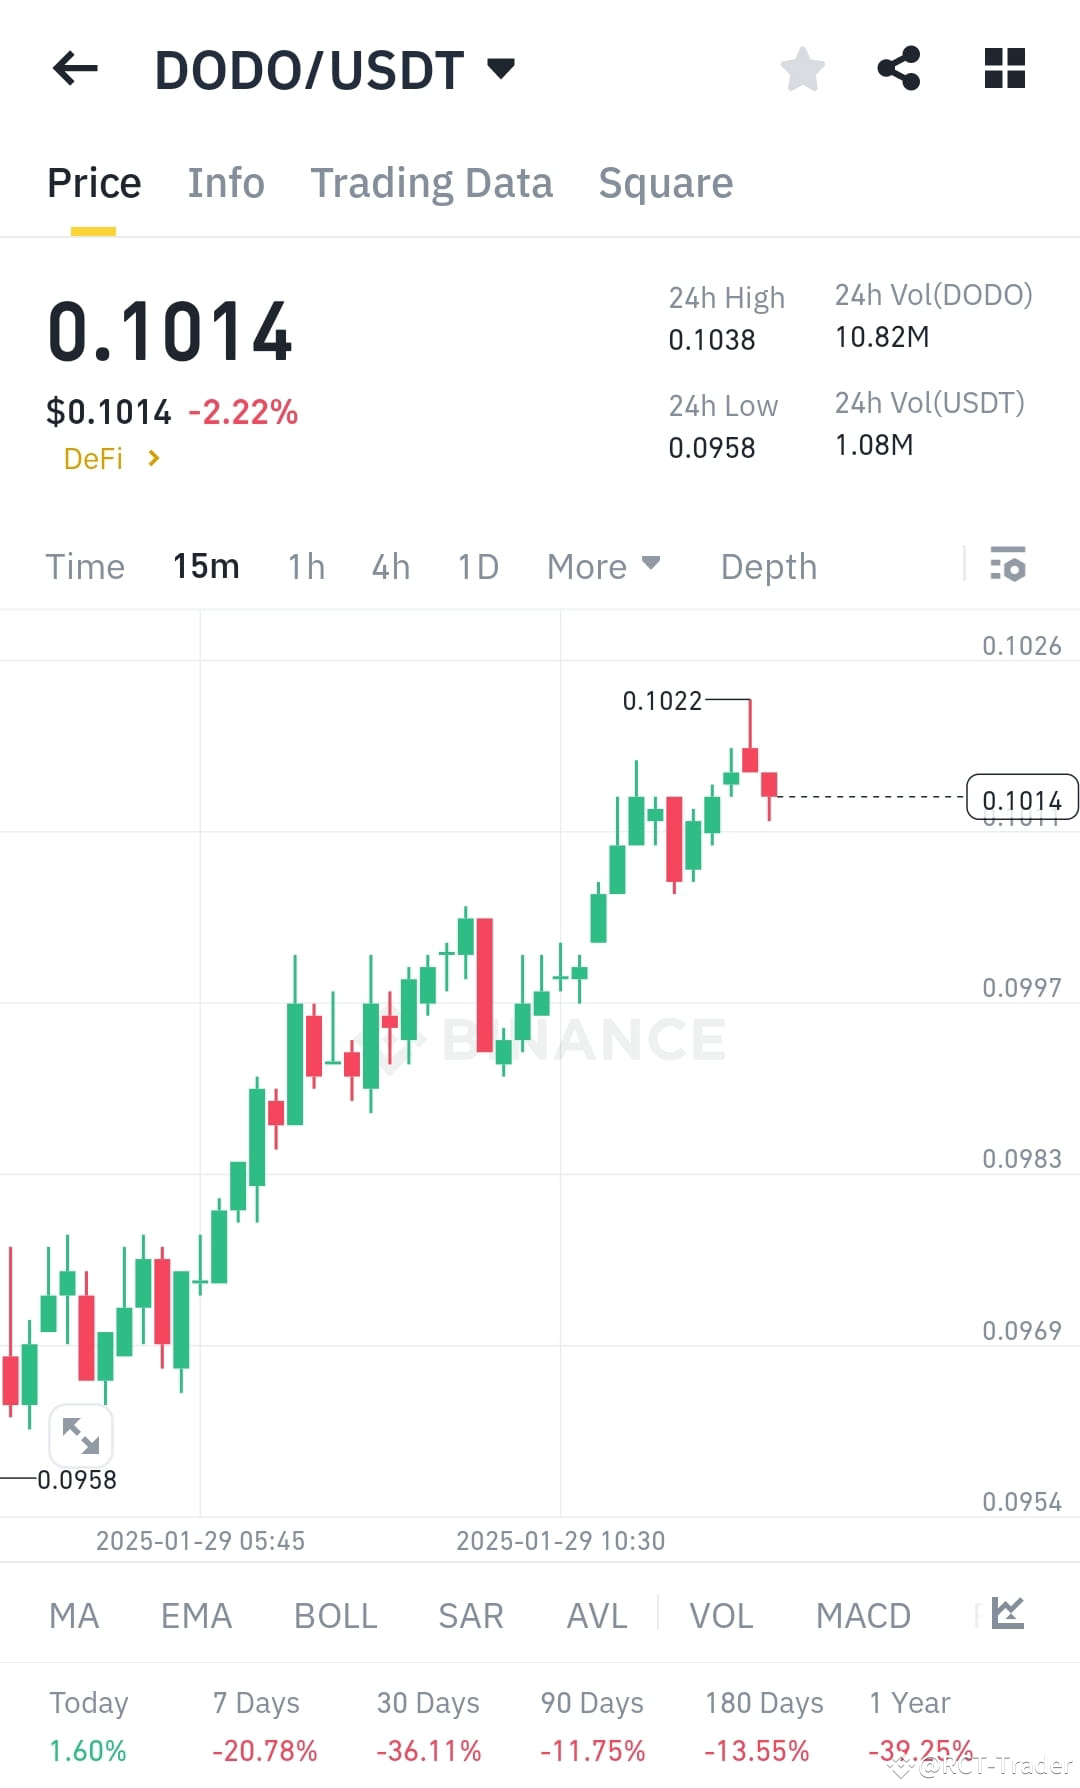Tap the back arrow to exit chart
Viewport: 1080px width, 1788px height.
point(73,67)
